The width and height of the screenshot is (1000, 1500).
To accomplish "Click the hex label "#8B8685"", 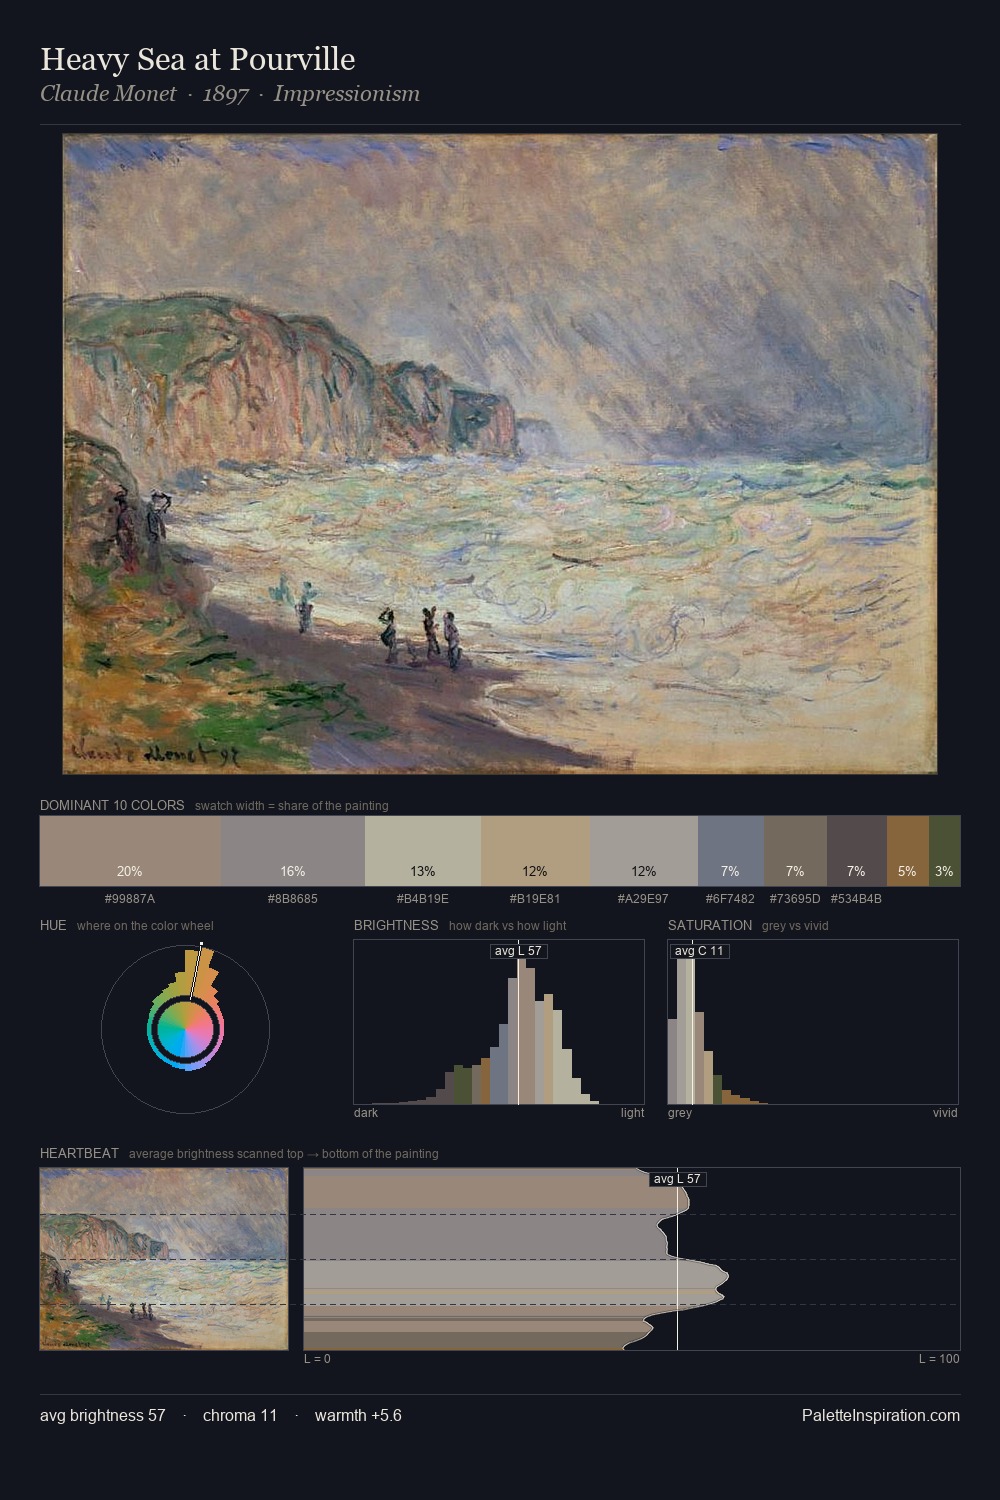I will pos(293,899).
